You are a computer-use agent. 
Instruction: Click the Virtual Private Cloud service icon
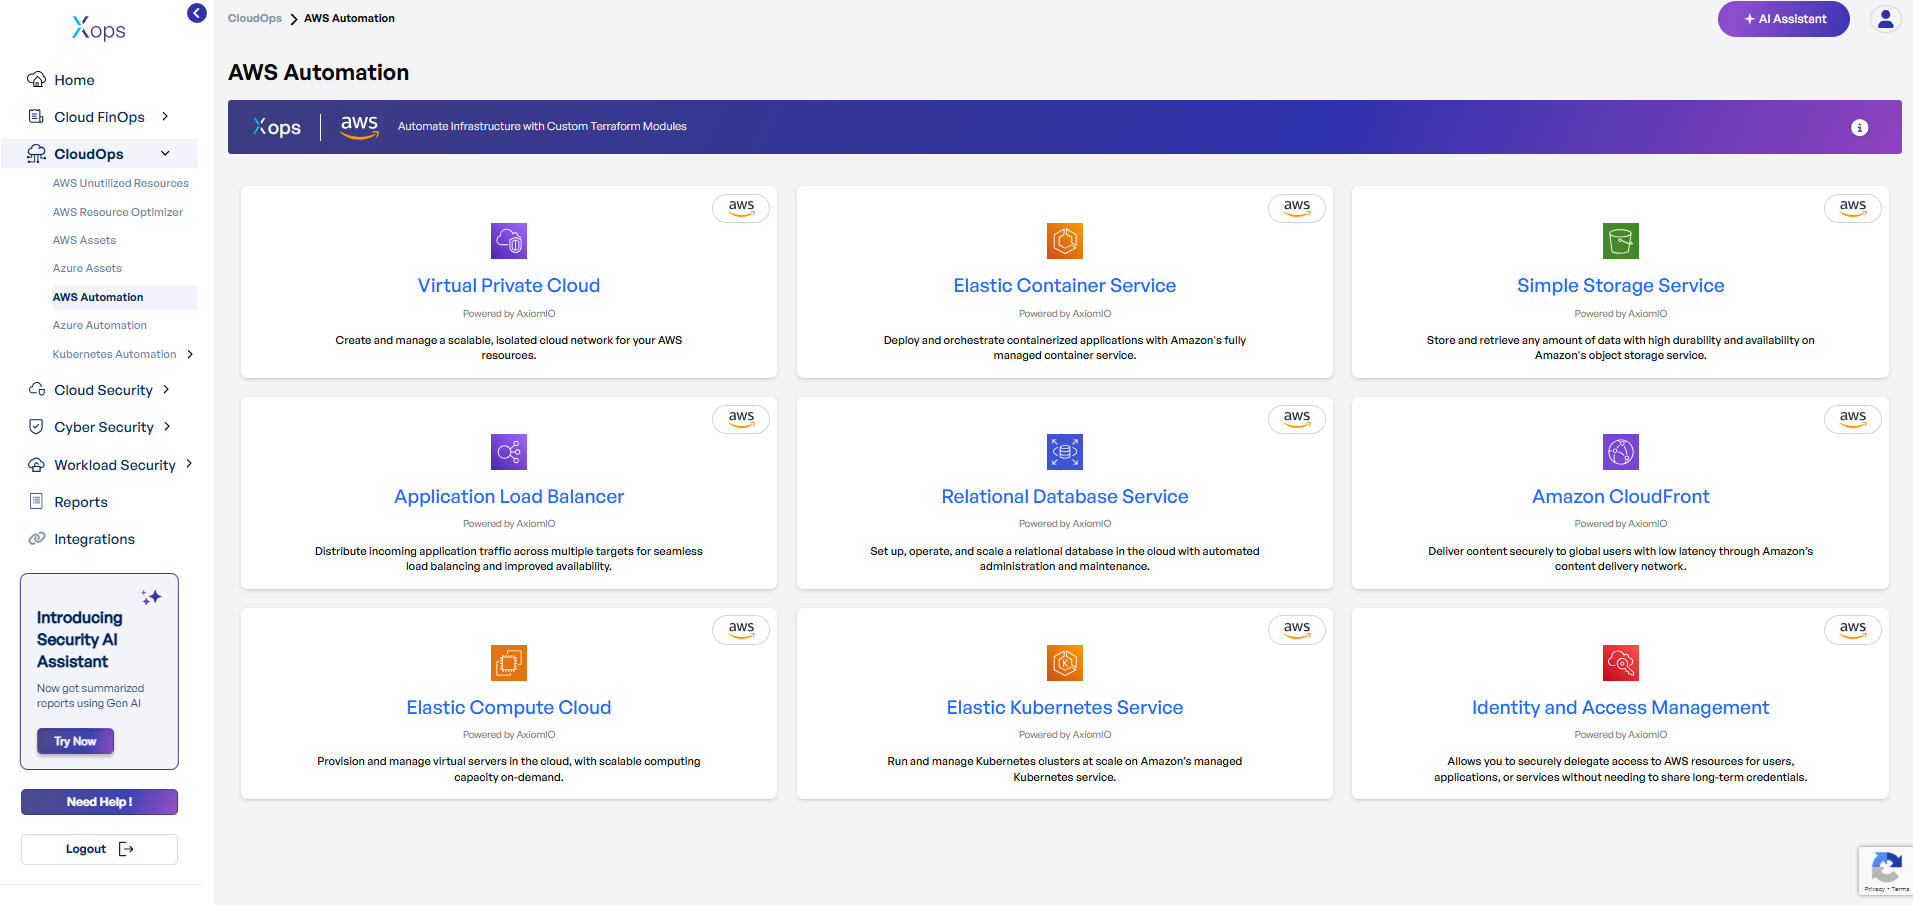click(x=508, y=241)
